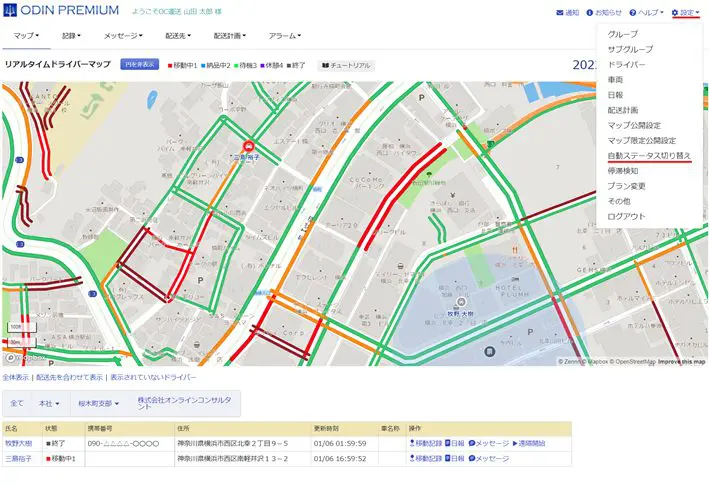
Task: Open the 通知 notification envelope icon
Action: click(566, 13)
